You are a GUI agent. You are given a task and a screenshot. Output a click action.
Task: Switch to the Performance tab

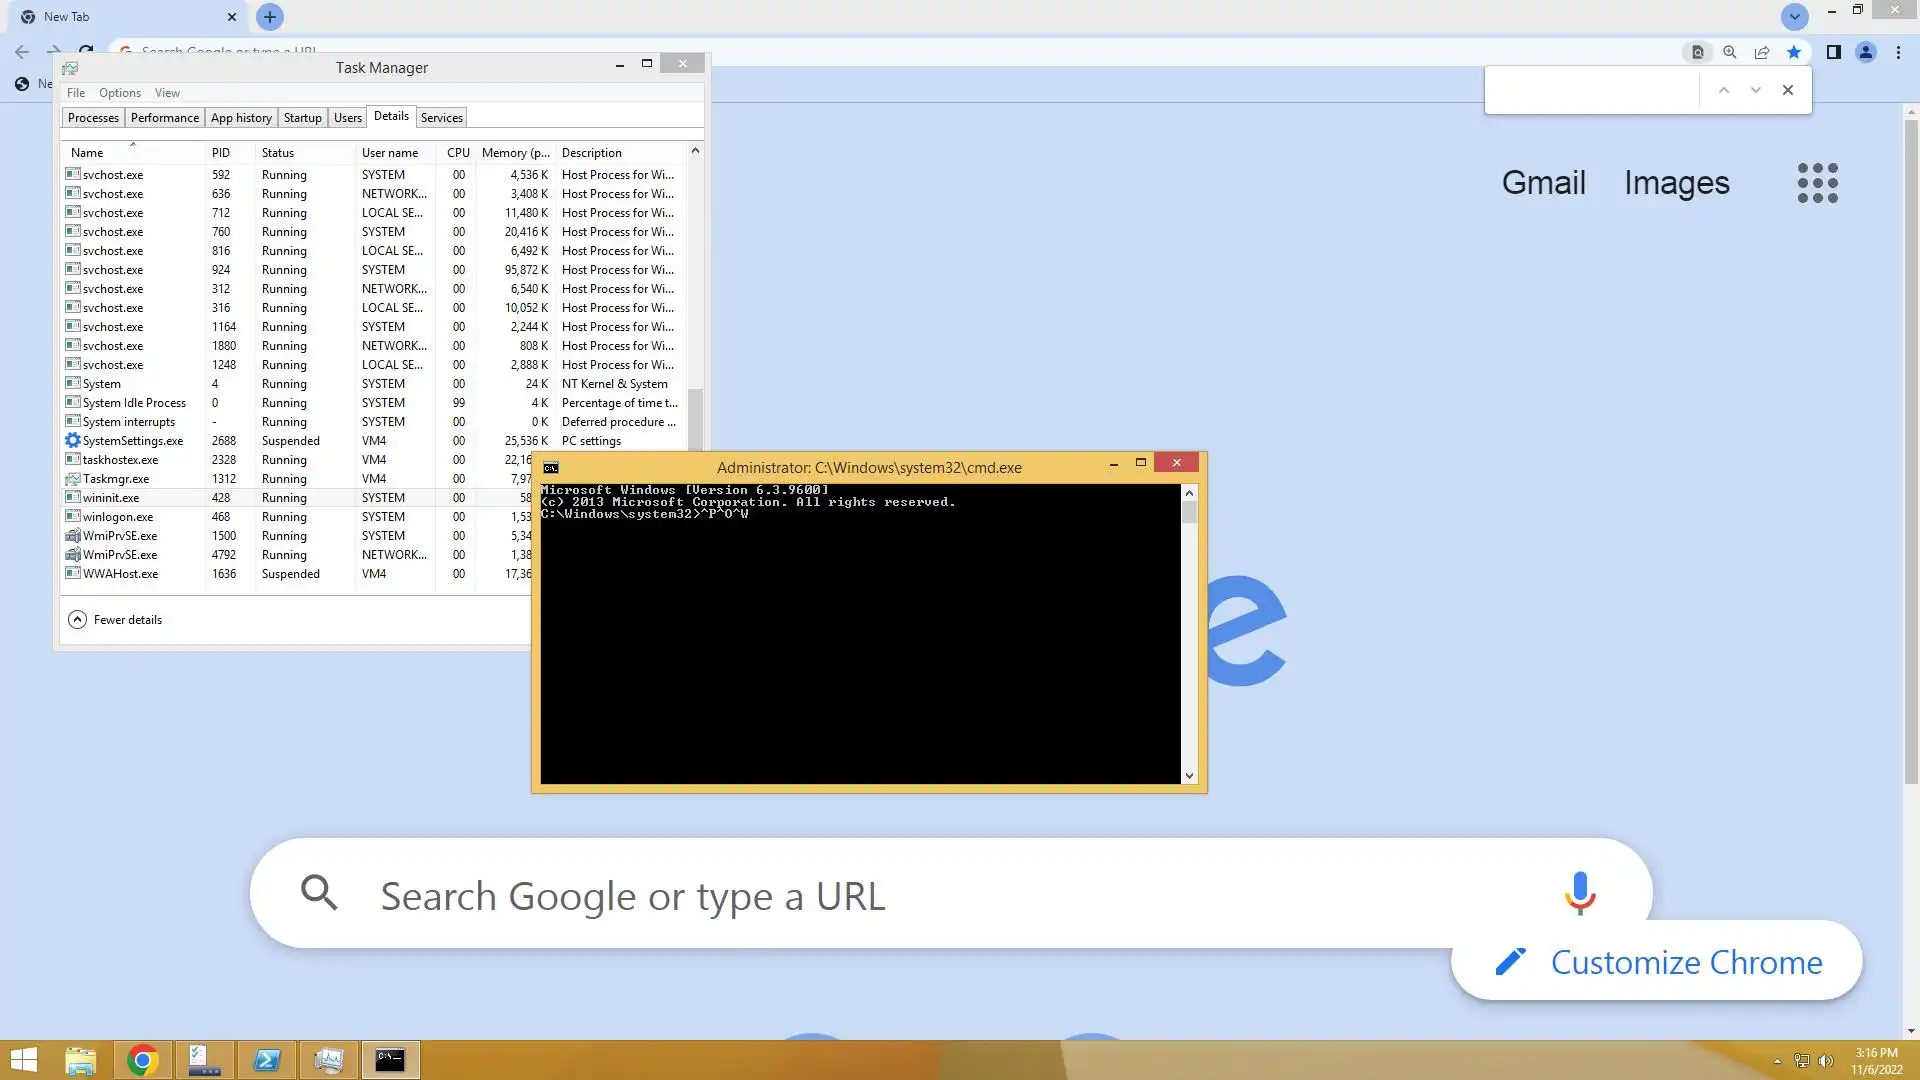[x=164, y=118]
